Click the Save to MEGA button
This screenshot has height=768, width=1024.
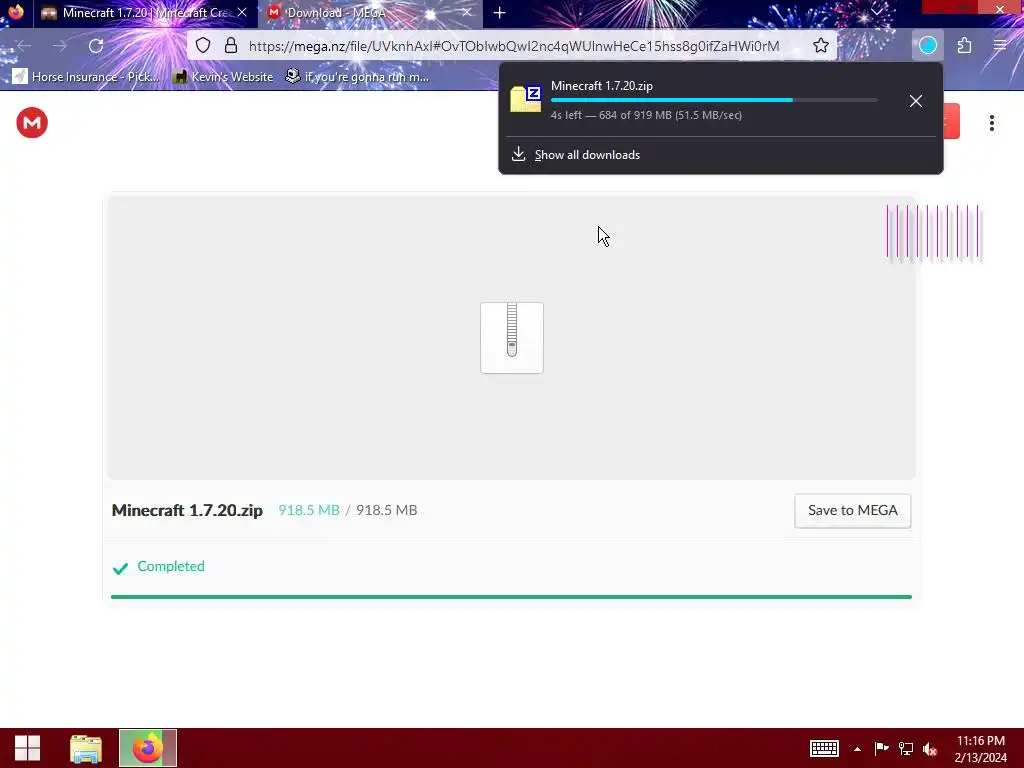(852, 511)
